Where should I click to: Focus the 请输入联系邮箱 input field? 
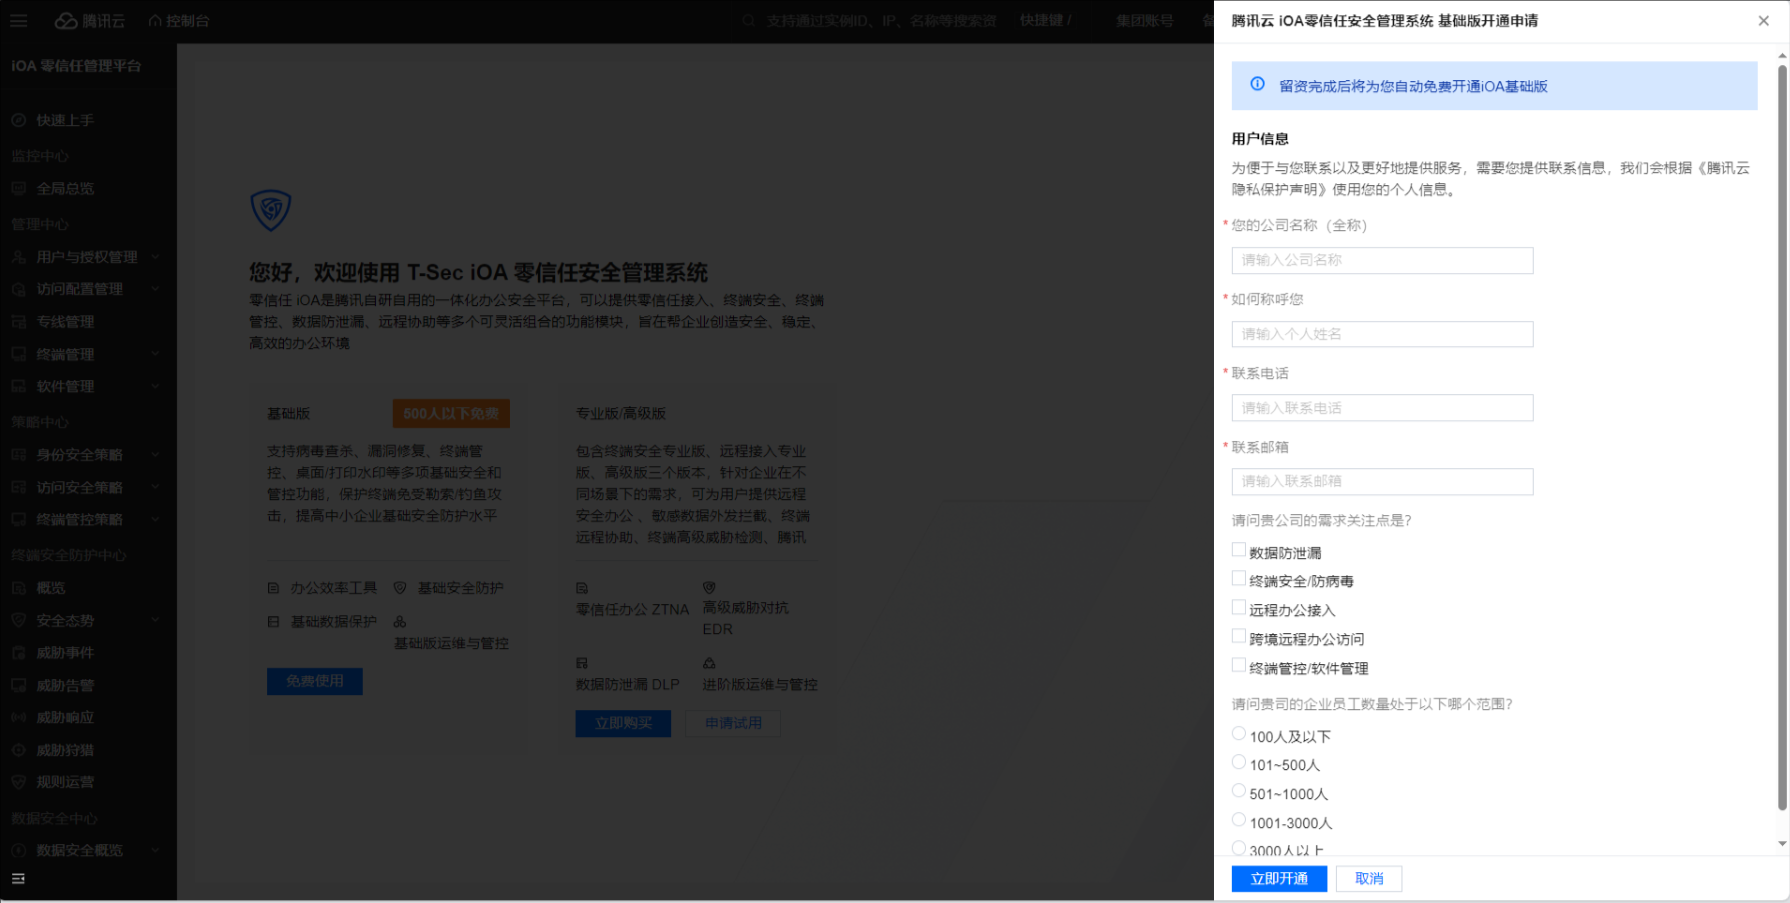pyautogui.click(x=1382, y=481)
